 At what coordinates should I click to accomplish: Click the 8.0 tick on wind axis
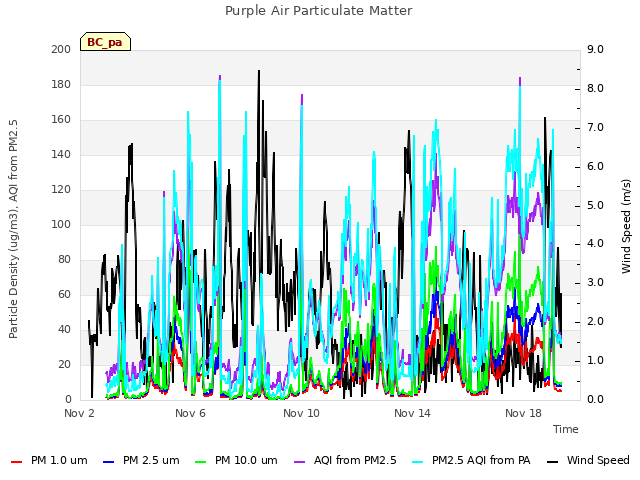(x=596, y=89)
